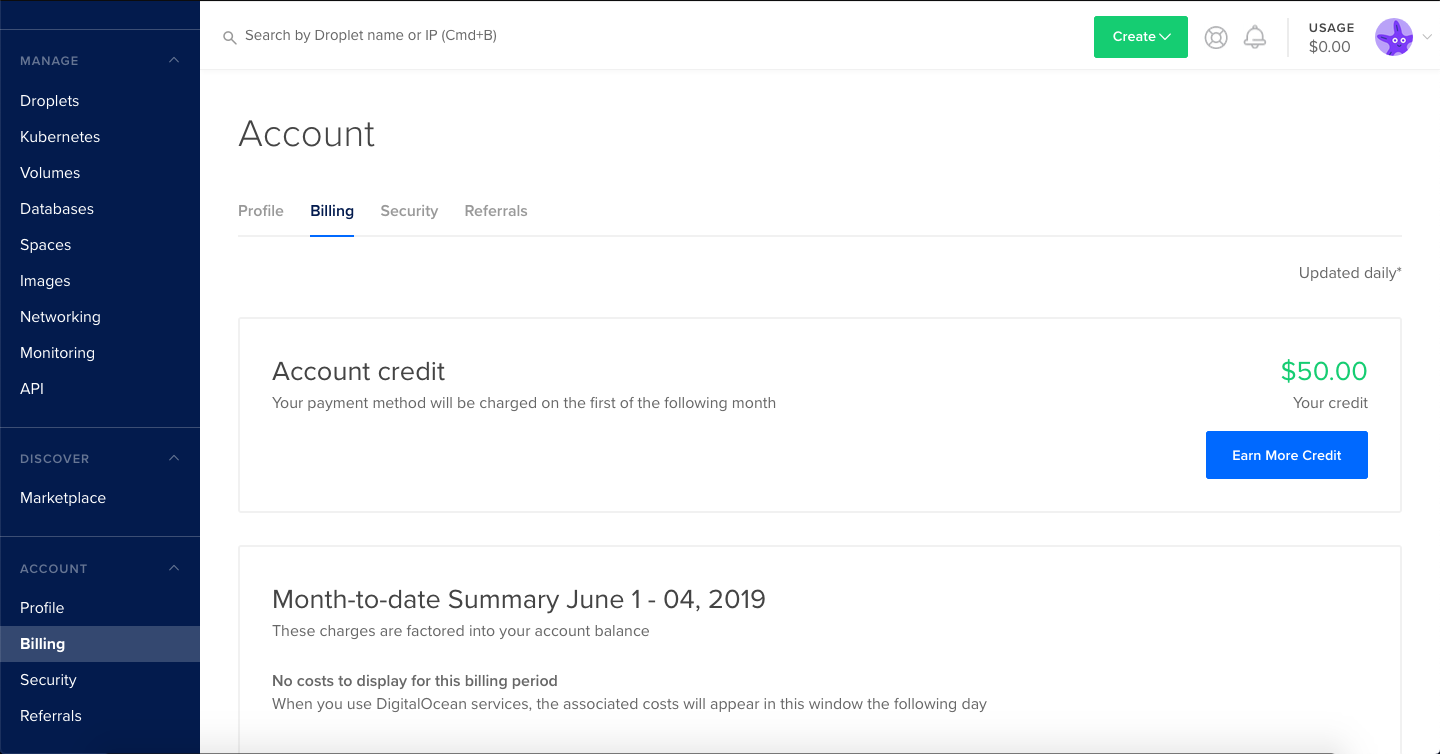Switch to the Security tab
1440x754 pixels.
click(409, 211)
